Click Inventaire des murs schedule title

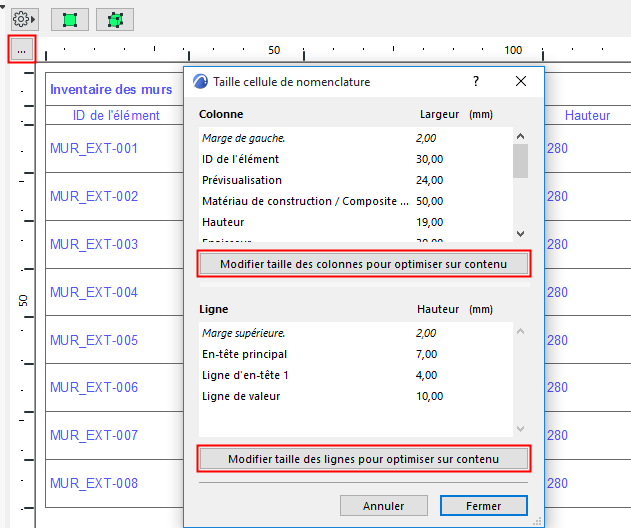click(x=111, y=89)
